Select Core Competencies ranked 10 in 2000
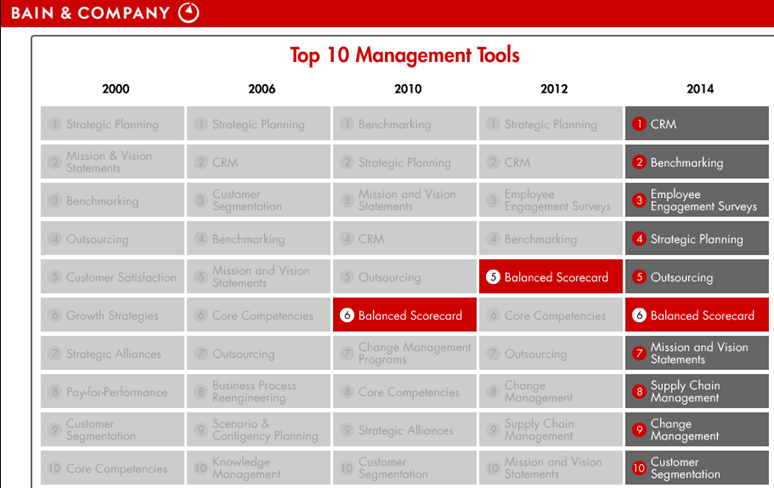774x488 pixels. [113, 468]
